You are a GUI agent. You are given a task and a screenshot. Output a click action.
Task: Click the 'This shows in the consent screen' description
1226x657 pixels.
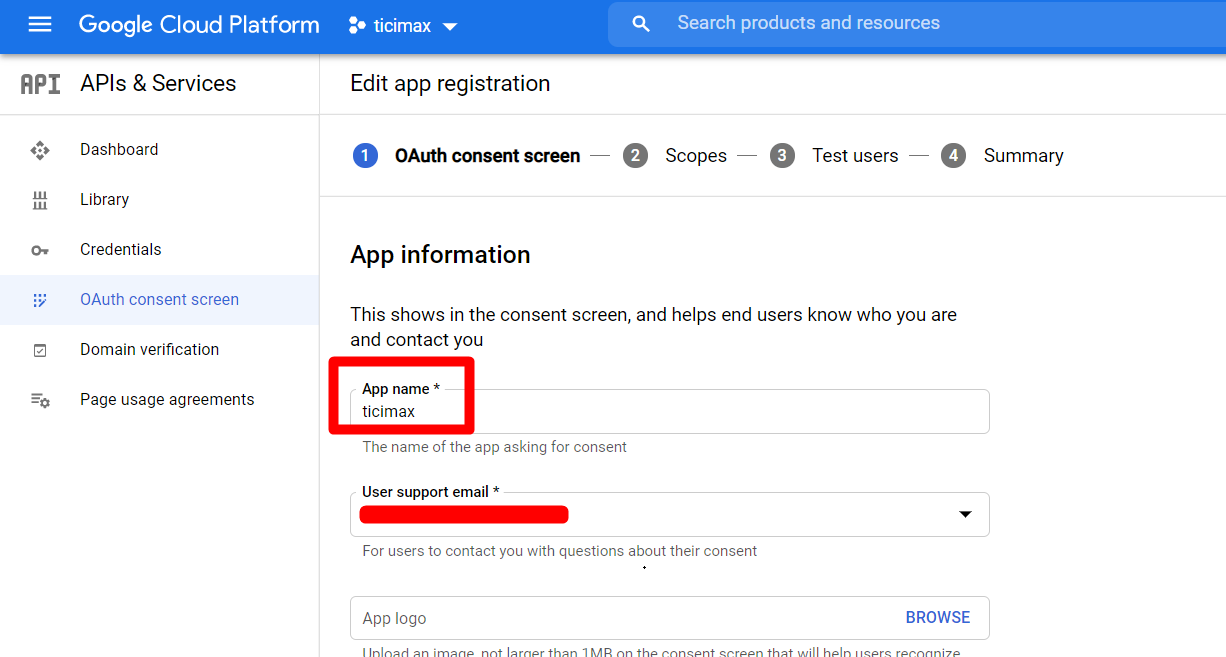tap(653, 327)
